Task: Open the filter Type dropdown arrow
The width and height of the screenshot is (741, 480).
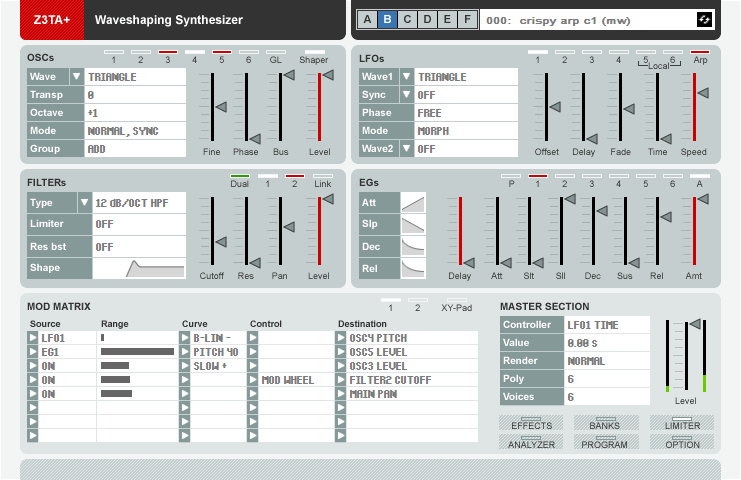Action: 85,203
